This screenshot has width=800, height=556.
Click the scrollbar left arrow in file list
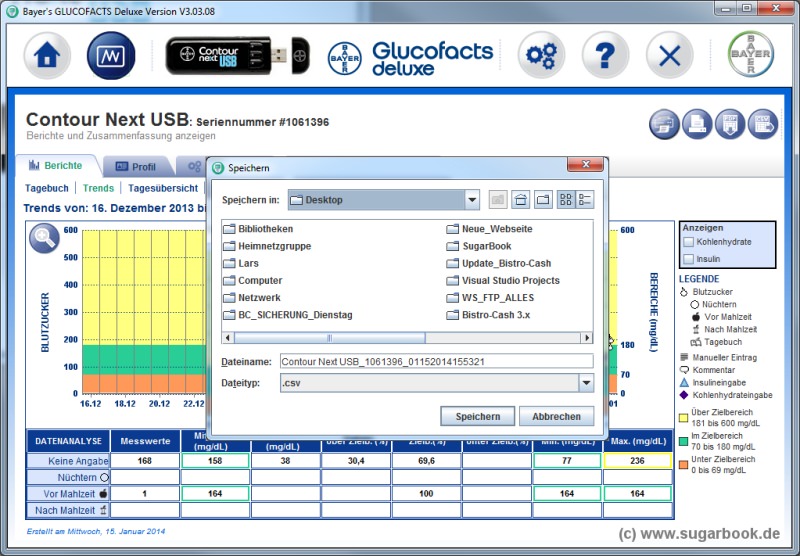coord(228,338)
